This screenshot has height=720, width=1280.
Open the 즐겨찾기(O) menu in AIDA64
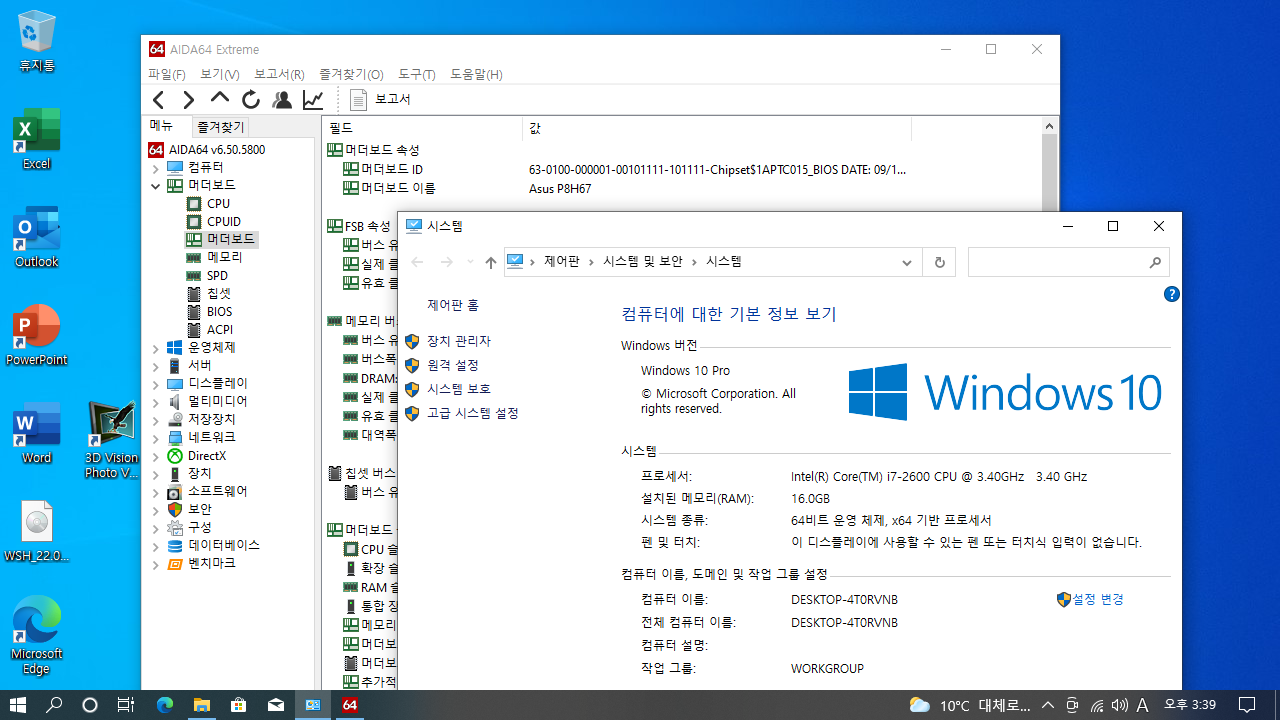pos(351,74)
